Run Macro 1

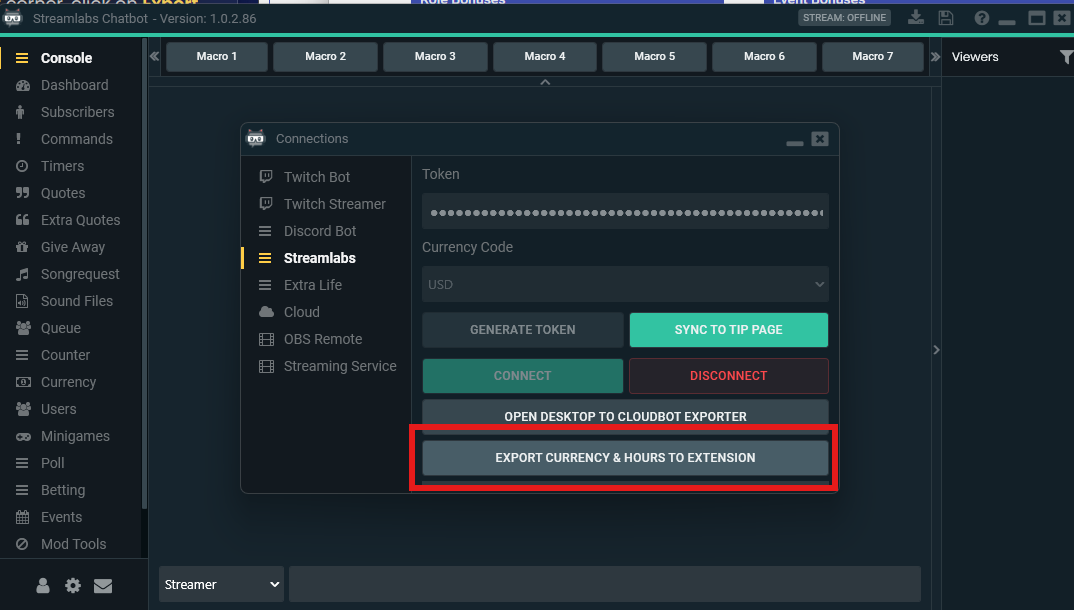[216, 57]
